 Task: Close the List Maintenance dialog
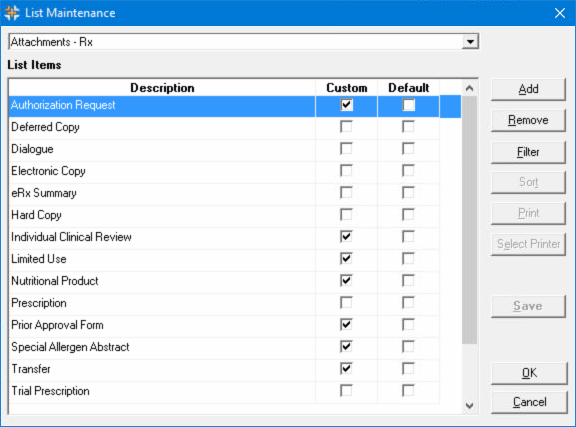(x=560, y=13)
